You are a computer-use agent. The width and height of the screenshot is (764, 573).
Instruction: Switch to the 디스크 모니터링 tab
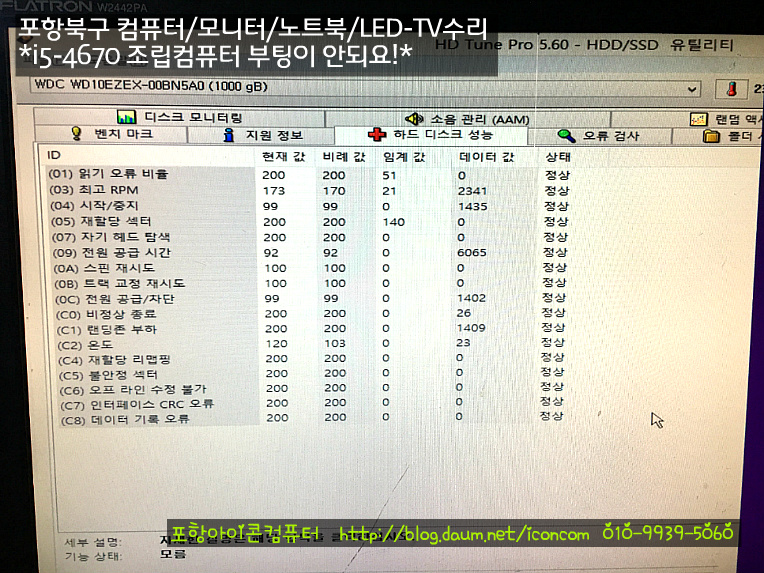pos(179,117)
